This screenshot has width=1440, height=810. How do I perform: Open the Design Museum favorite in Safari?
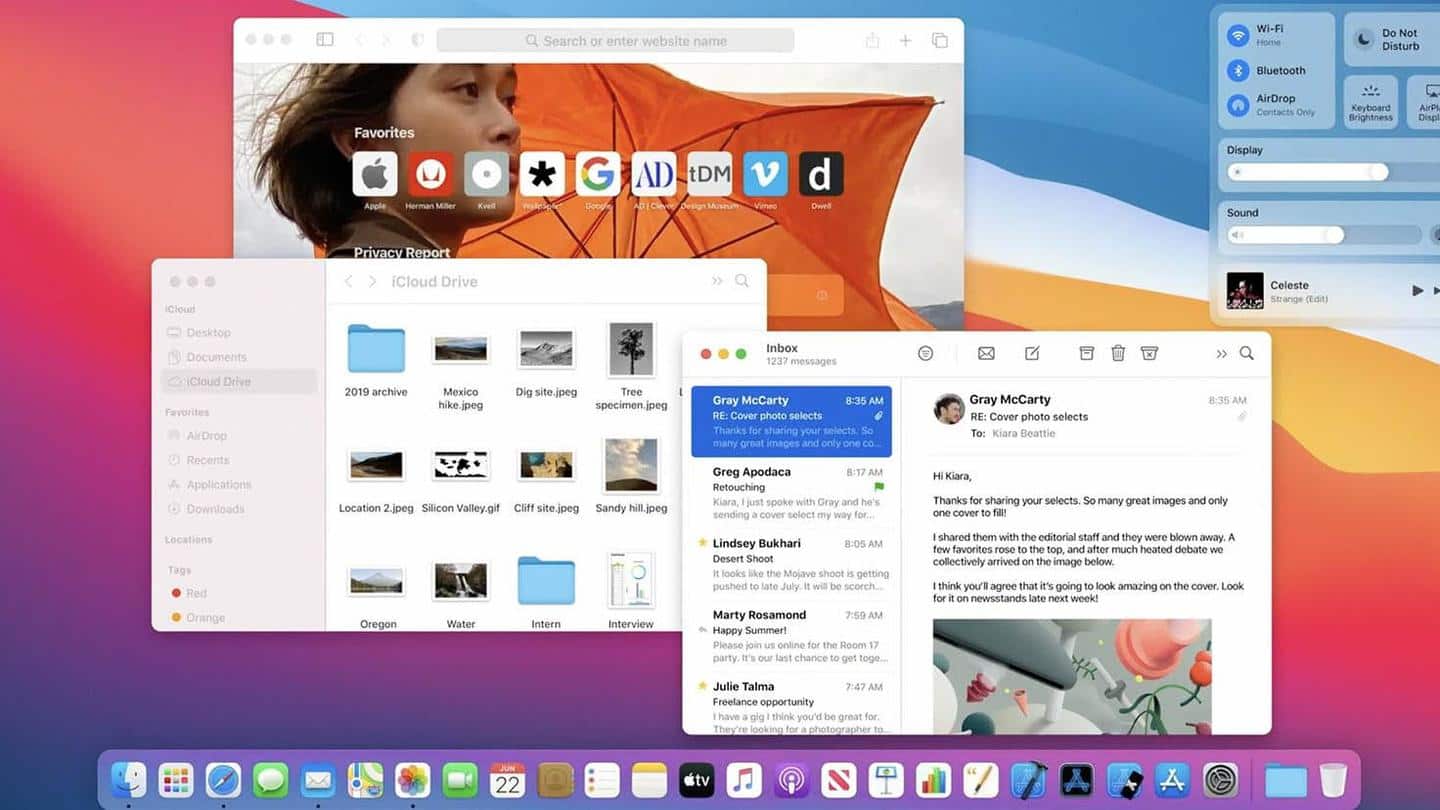point(709,175)
